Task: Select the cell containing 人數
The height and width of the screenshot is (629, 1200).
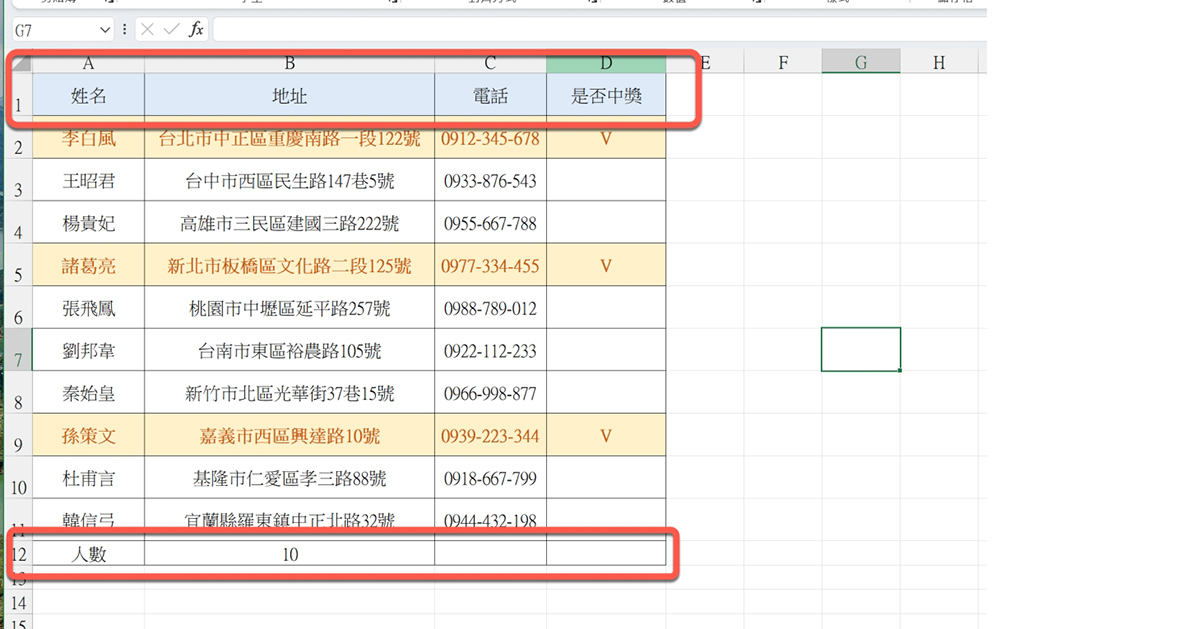Action: coord(88,553)
